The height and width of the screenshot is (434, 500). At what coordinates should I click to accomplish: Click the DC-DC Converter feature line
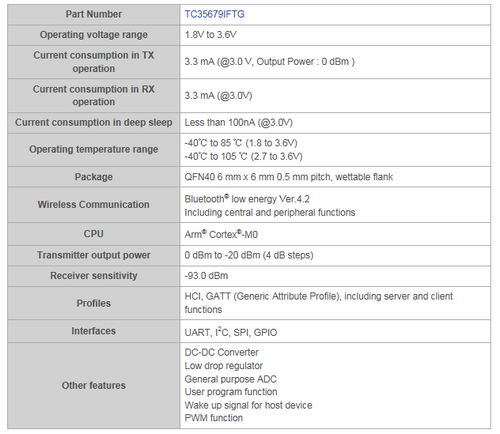coord(221,352)
